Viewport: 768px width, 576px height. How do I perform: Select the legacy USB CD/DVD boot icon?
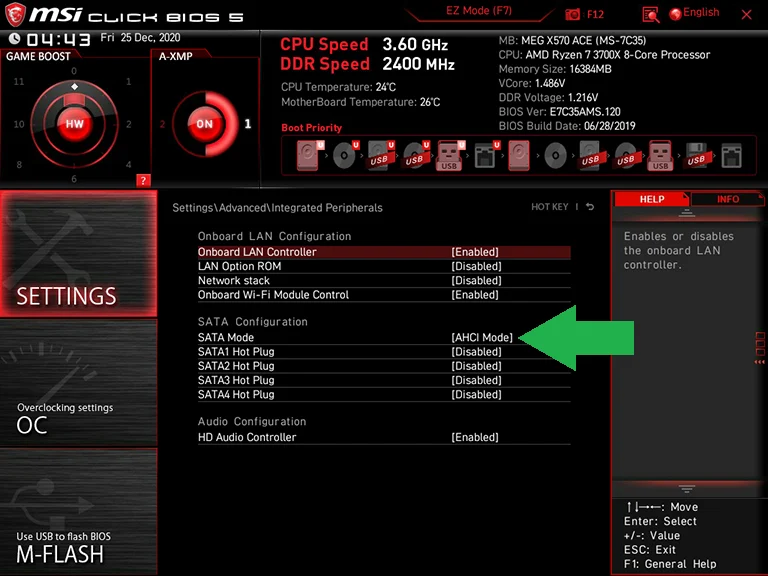[625, 155]
